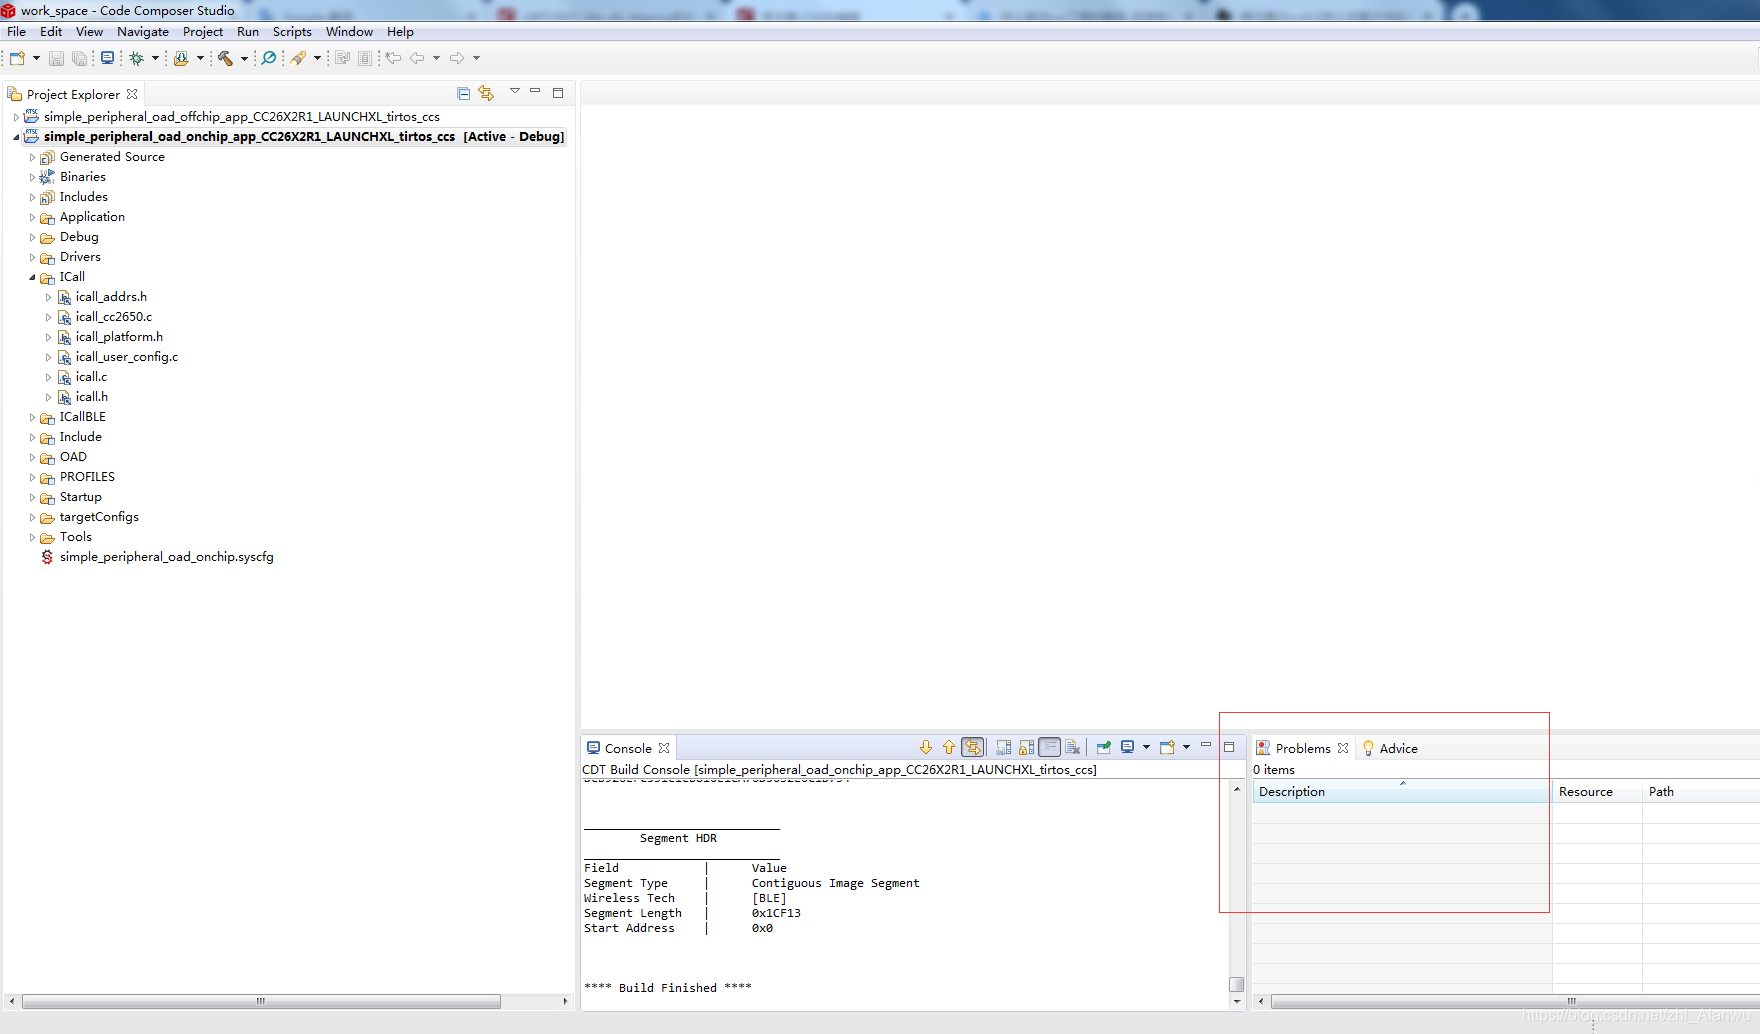Viewport: 1760px width, 1034px height.
Task: Open the Debug dropdown arrow
Action: (155, 58)
